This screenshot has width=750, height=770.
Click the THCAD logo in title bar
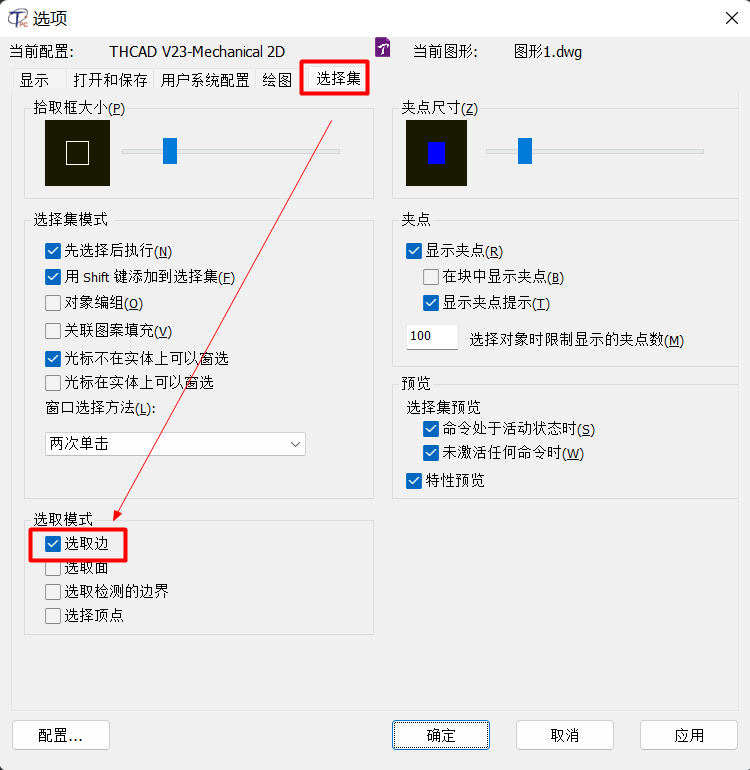point(18,18)
